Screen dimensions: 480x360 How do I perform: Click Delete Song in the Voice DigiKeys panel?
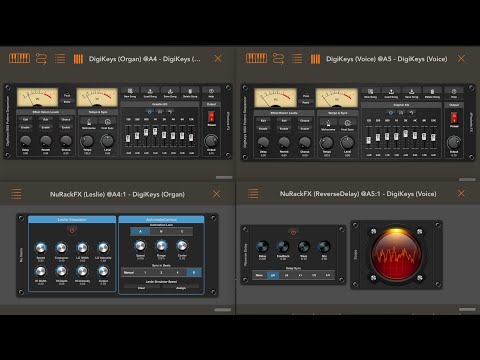click(x=432, y=93)
